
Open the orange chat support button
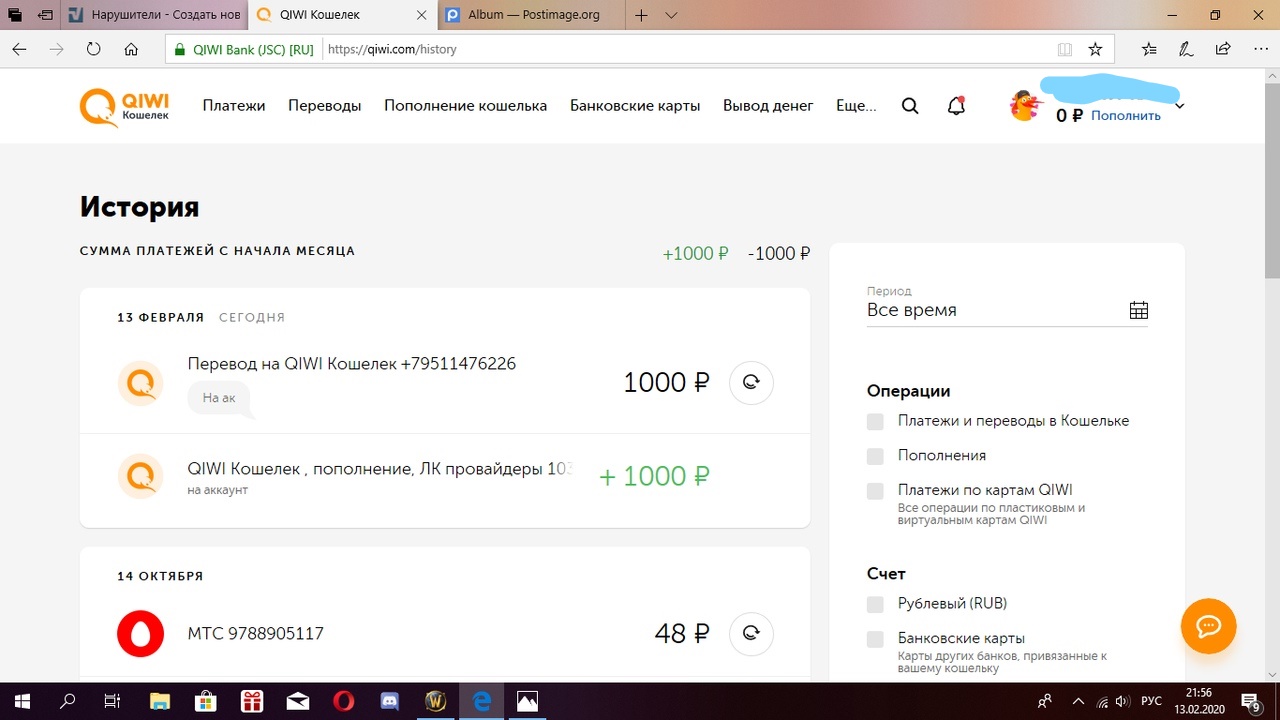coord(1208,626)
